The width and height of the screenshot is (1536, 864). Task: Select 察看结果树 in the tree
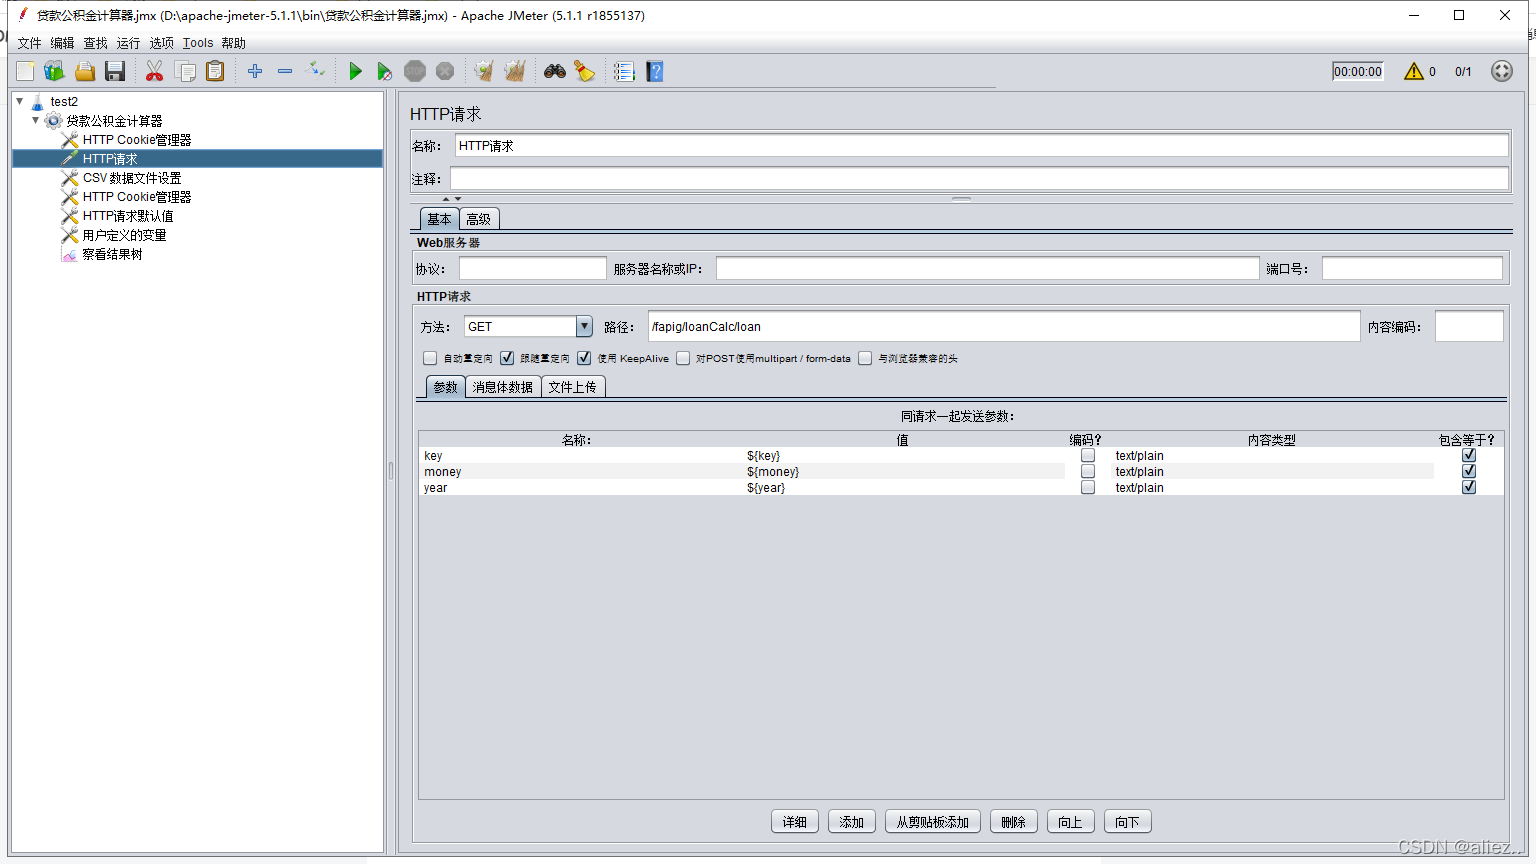coord(112,254)
